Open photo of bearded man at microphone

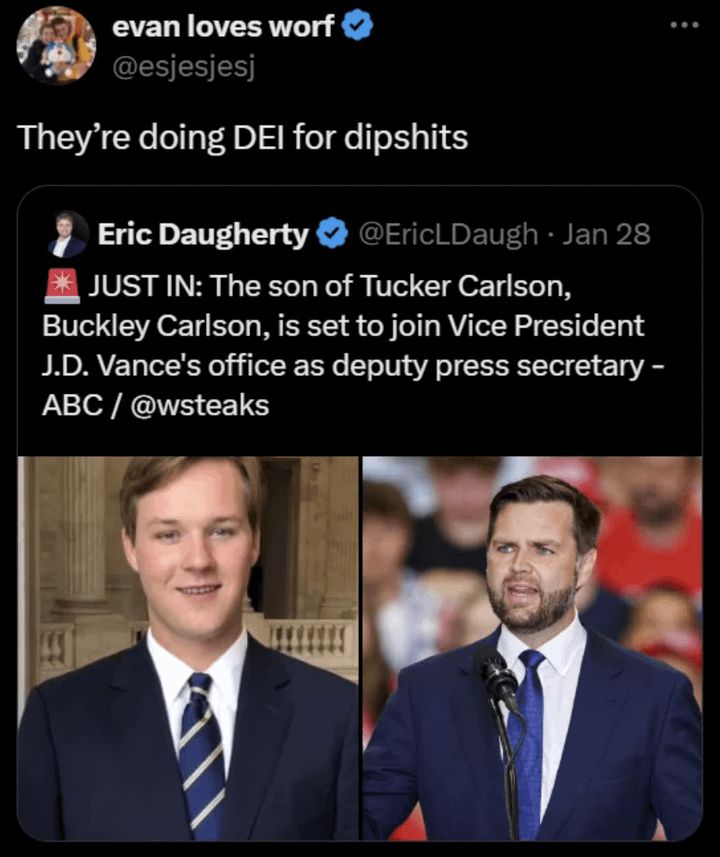click(532, 648)
